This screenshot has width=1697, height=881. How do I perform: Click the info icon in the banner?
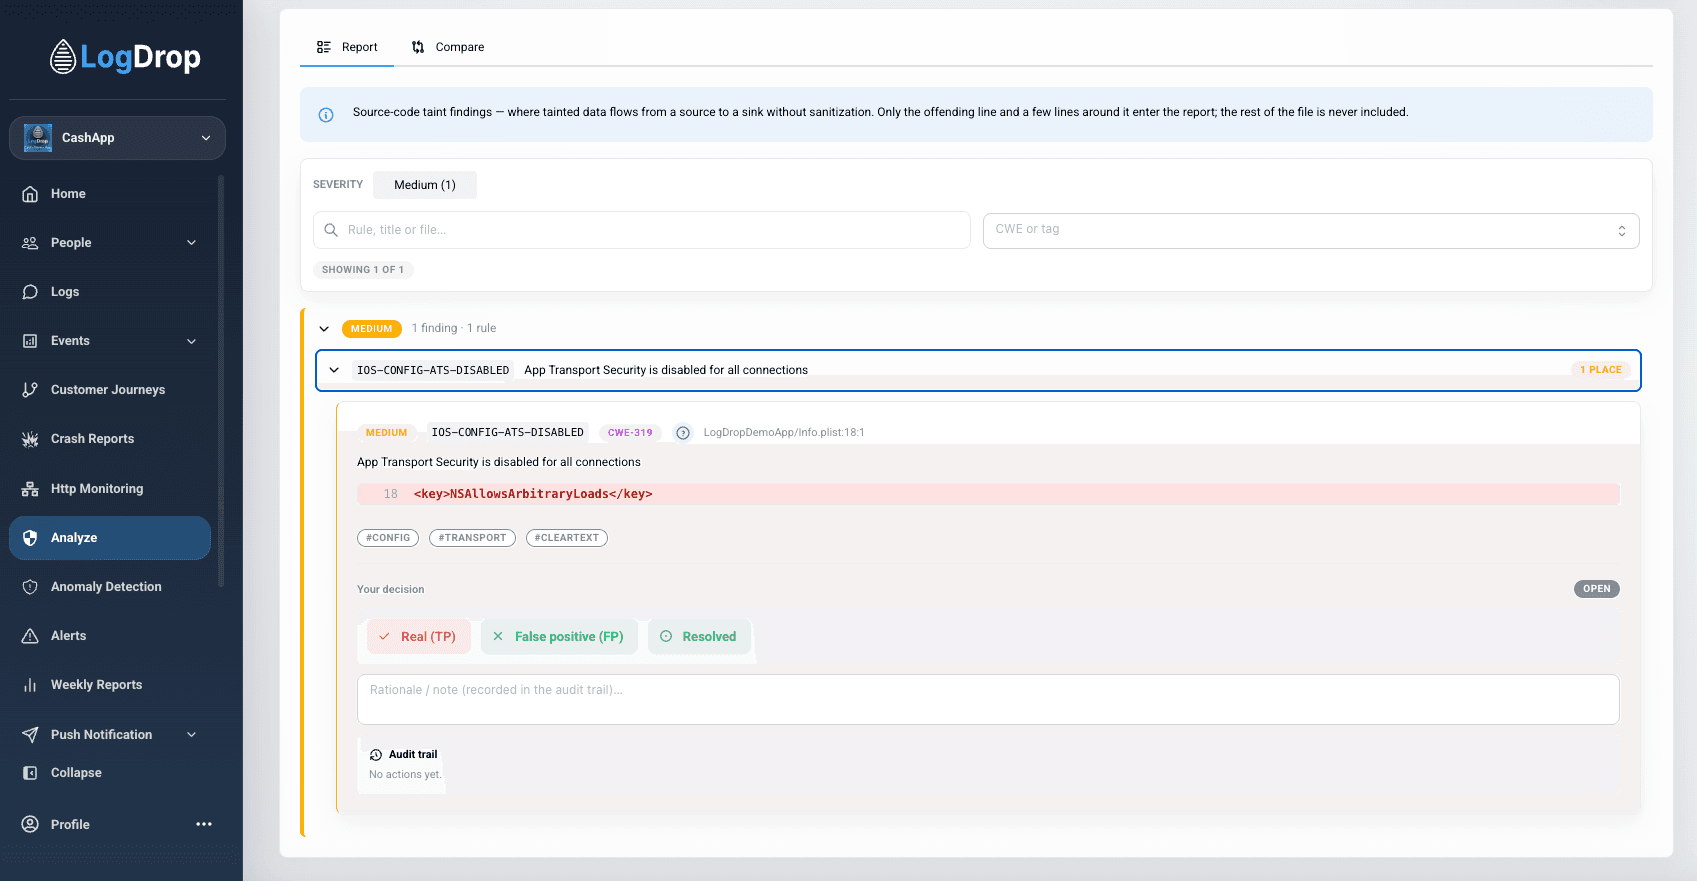point(326,115)
